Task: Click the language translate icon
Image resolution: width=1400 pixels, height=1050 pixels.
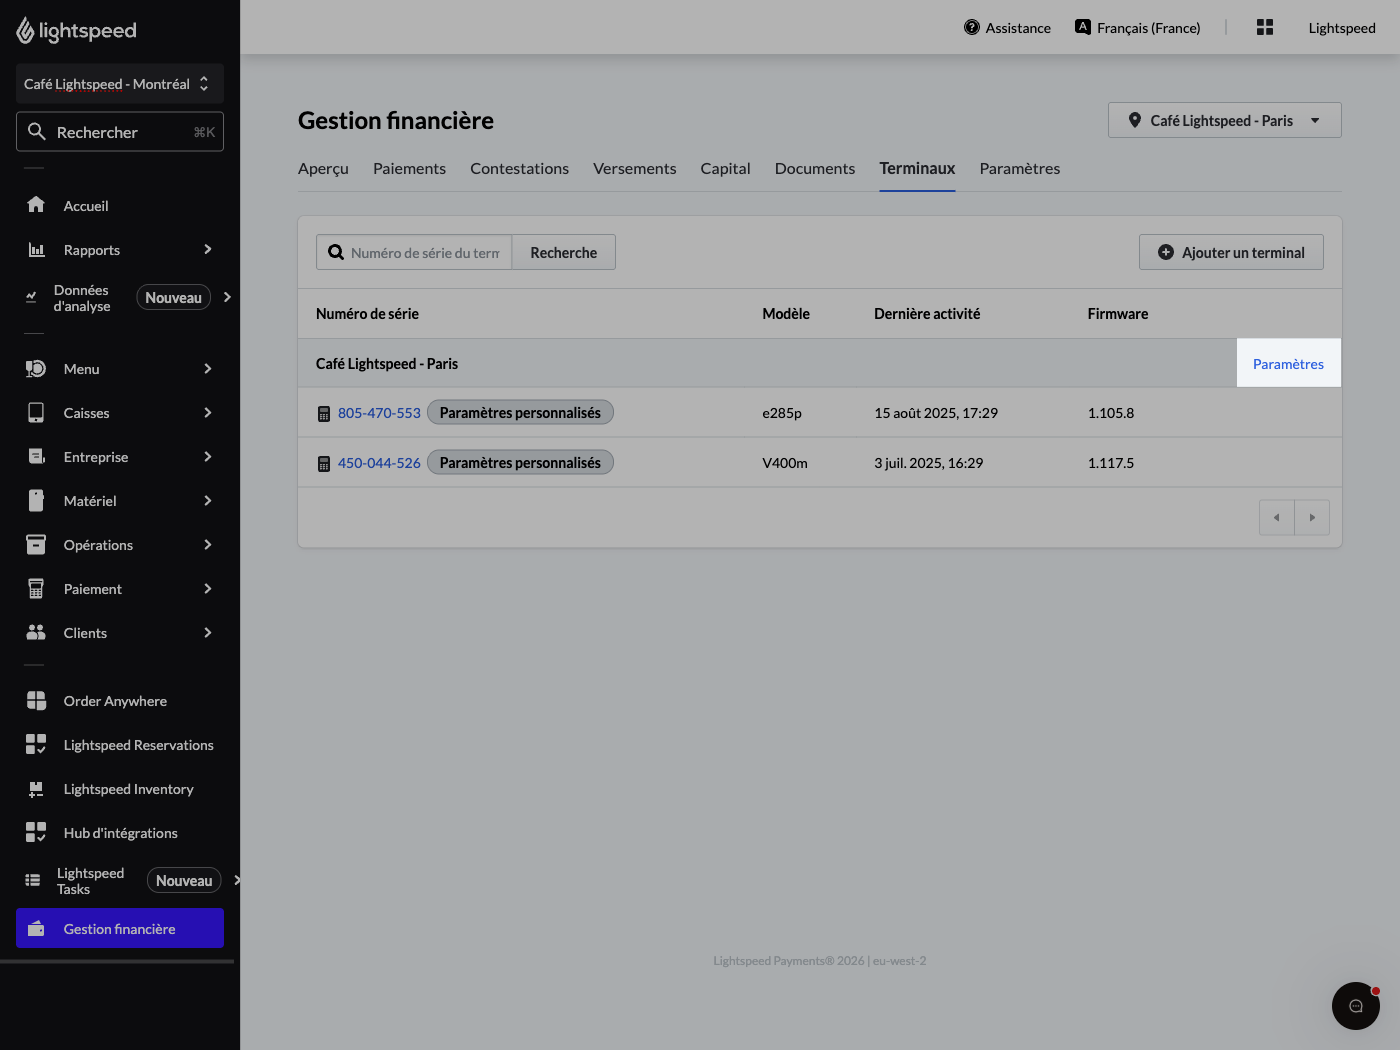Action: coord(1083,27)
